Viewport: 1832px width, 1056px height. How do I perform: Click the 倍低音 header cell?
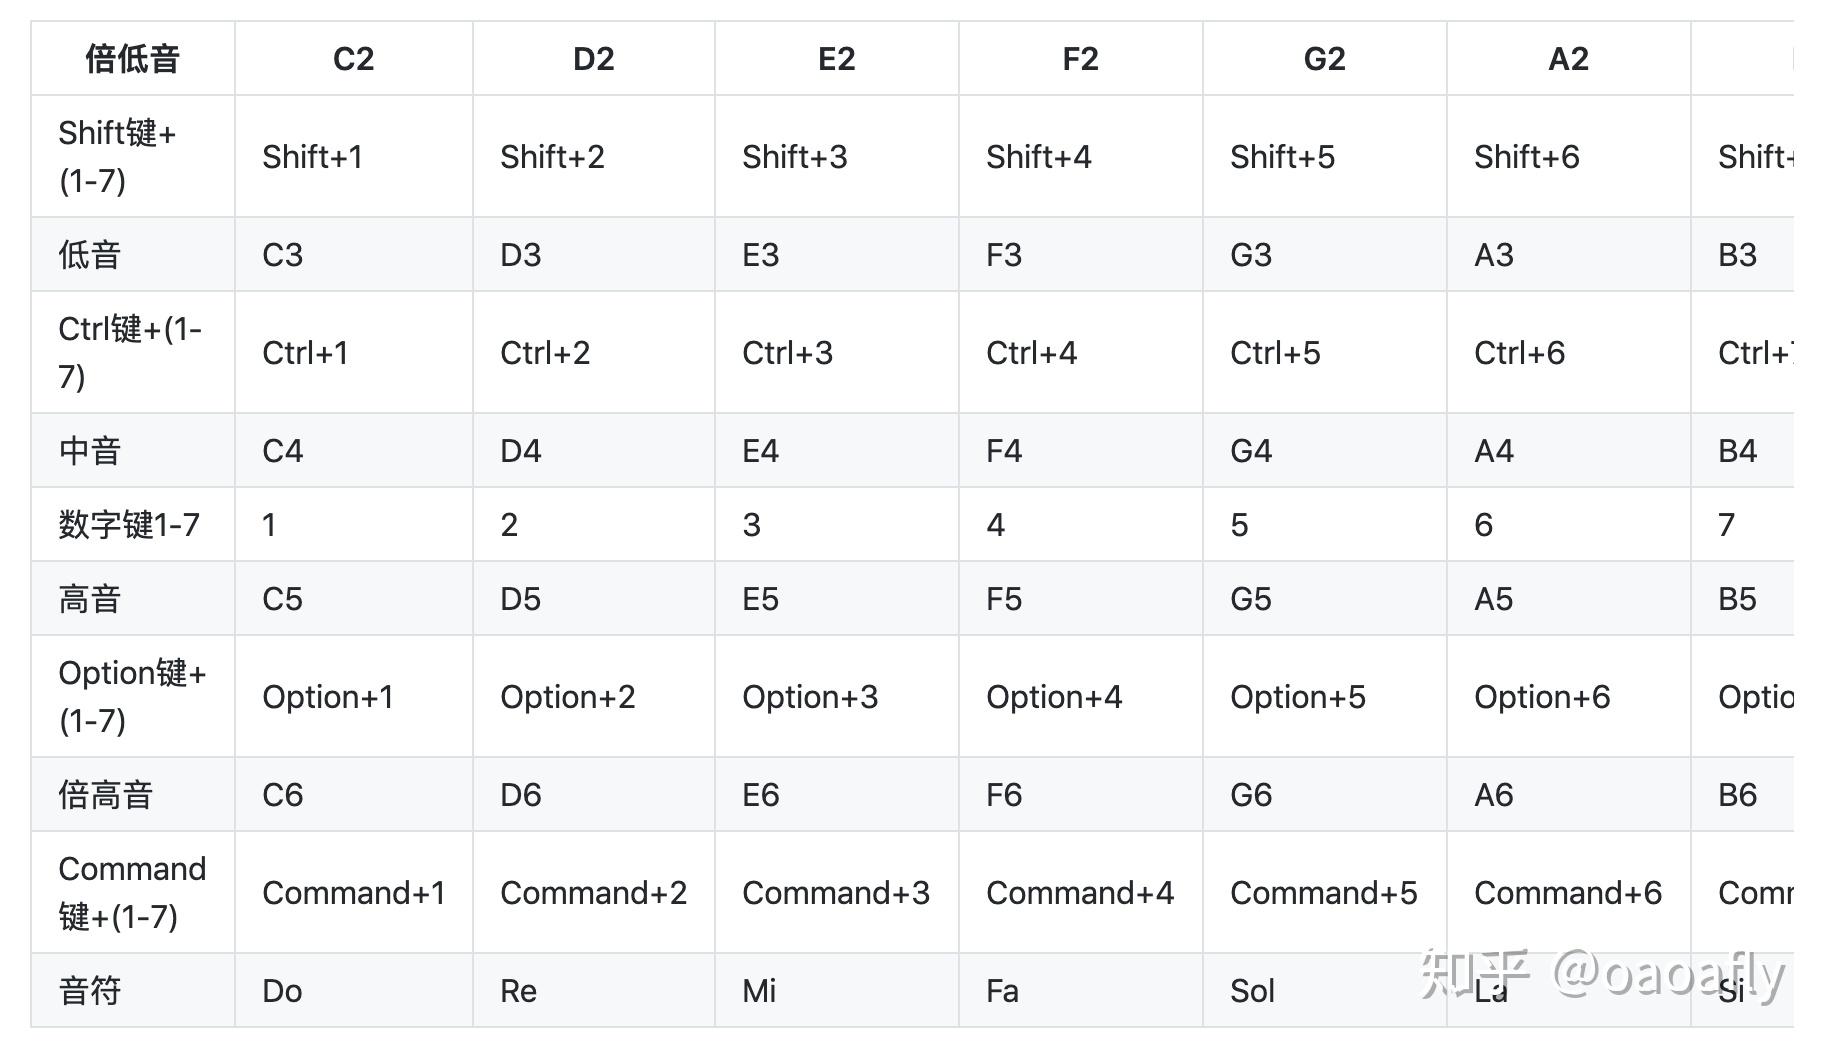[132, 59]
